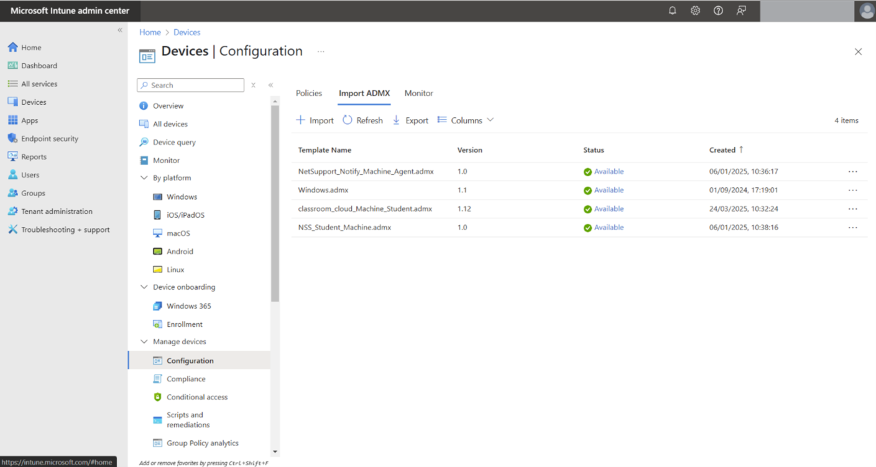The width and height of the screenshot is (876, 467).
Task: Open Available status for NetSupport_Notify_Machine_Agent.admx
Action: pos(608,171)
